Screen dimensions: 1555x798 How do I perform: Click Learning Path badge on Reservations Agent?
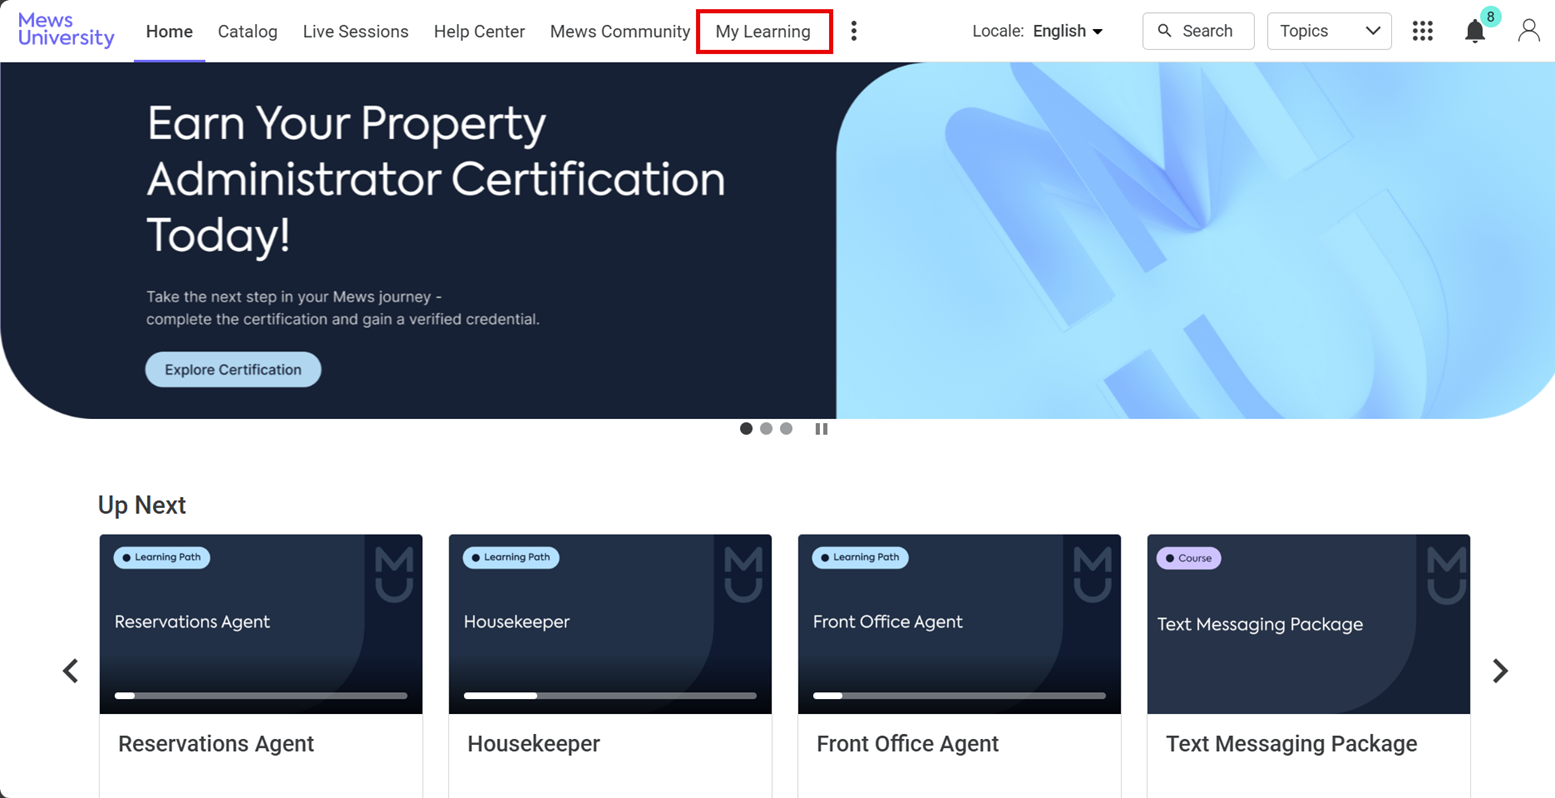tap(162, 557)
